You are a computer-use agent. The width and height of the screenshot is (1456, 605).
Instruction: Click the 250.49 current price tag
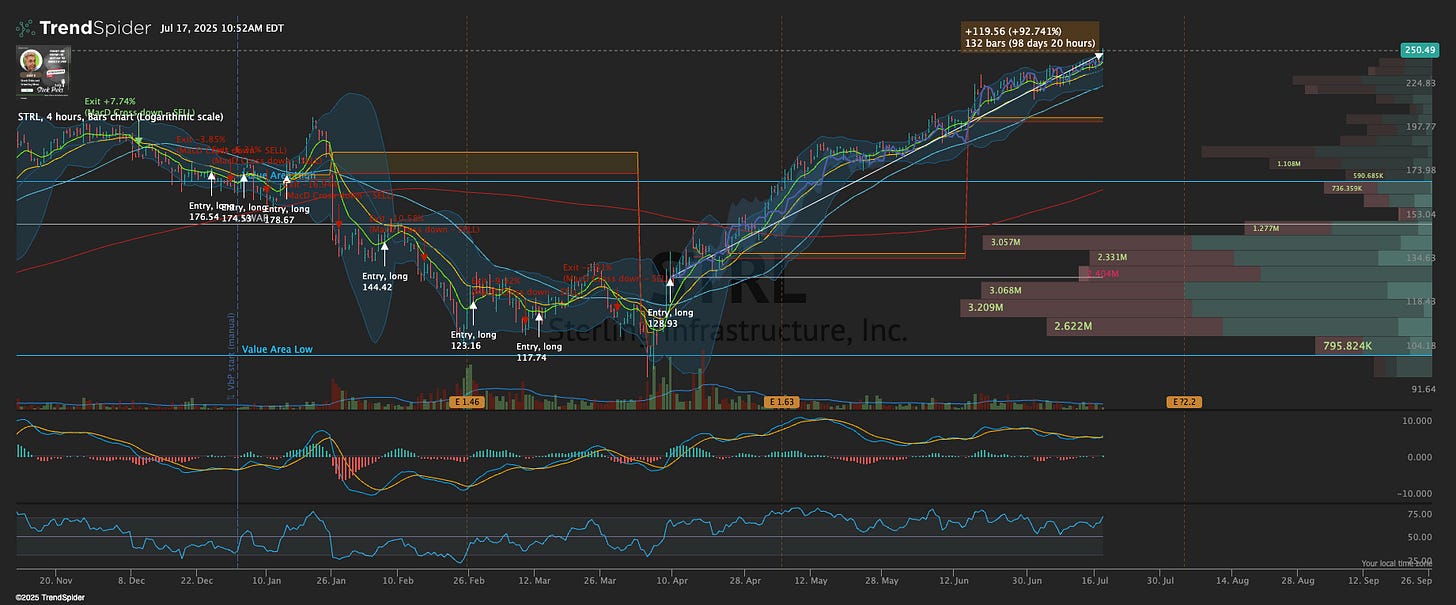coord(1420,50)
